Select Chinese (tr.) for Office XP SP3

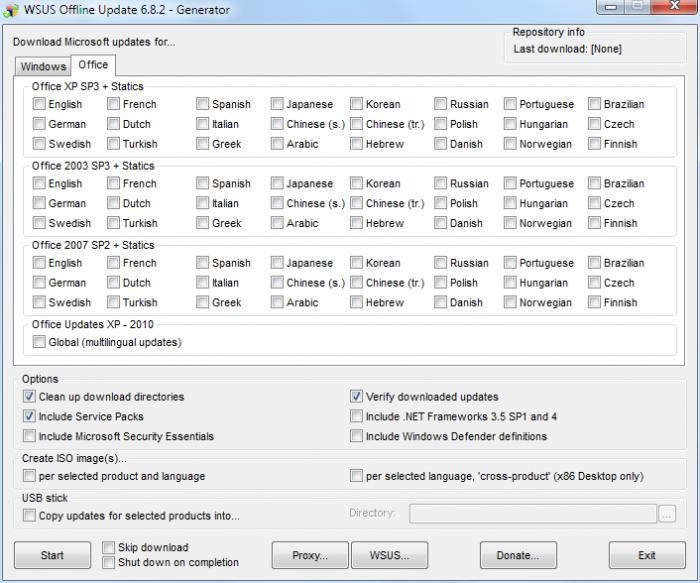click(x=357, y=124)
